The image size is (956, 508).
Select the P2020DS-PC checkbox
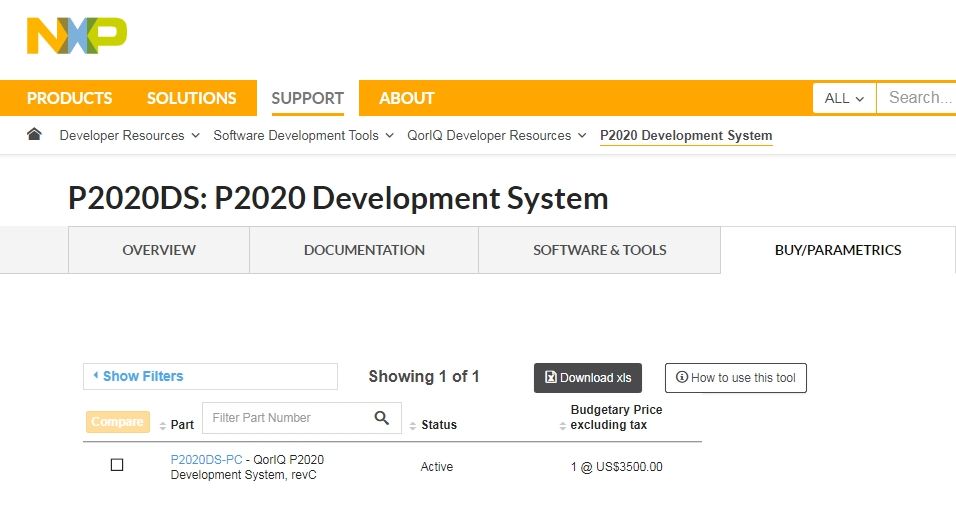[x=117, y=465]
